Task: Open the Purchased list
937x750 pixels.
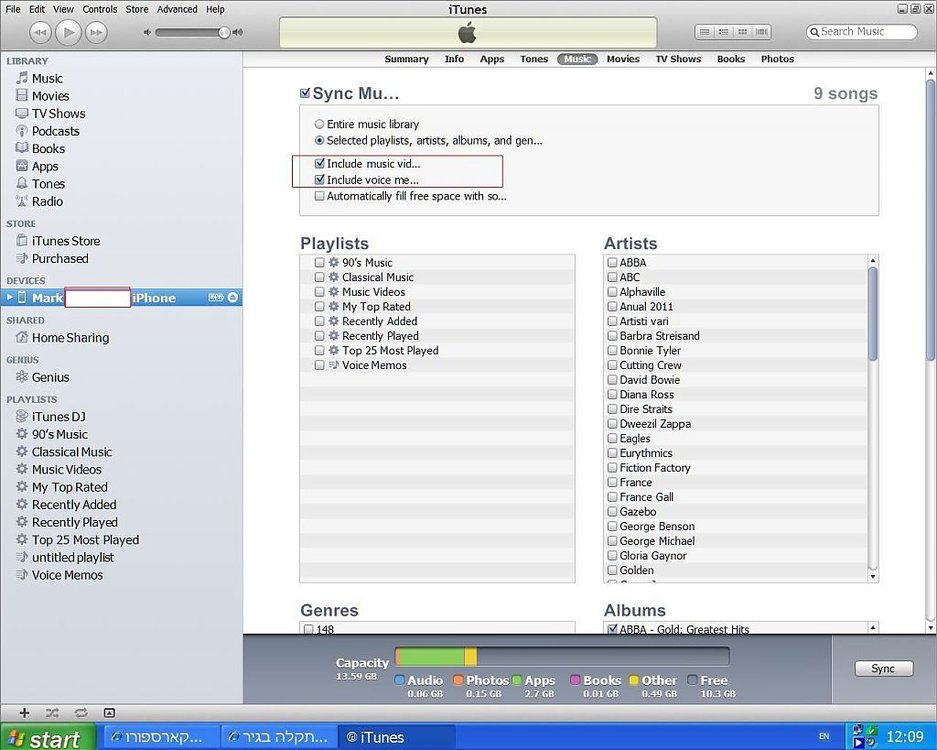Action: click(x=60, y=258)
